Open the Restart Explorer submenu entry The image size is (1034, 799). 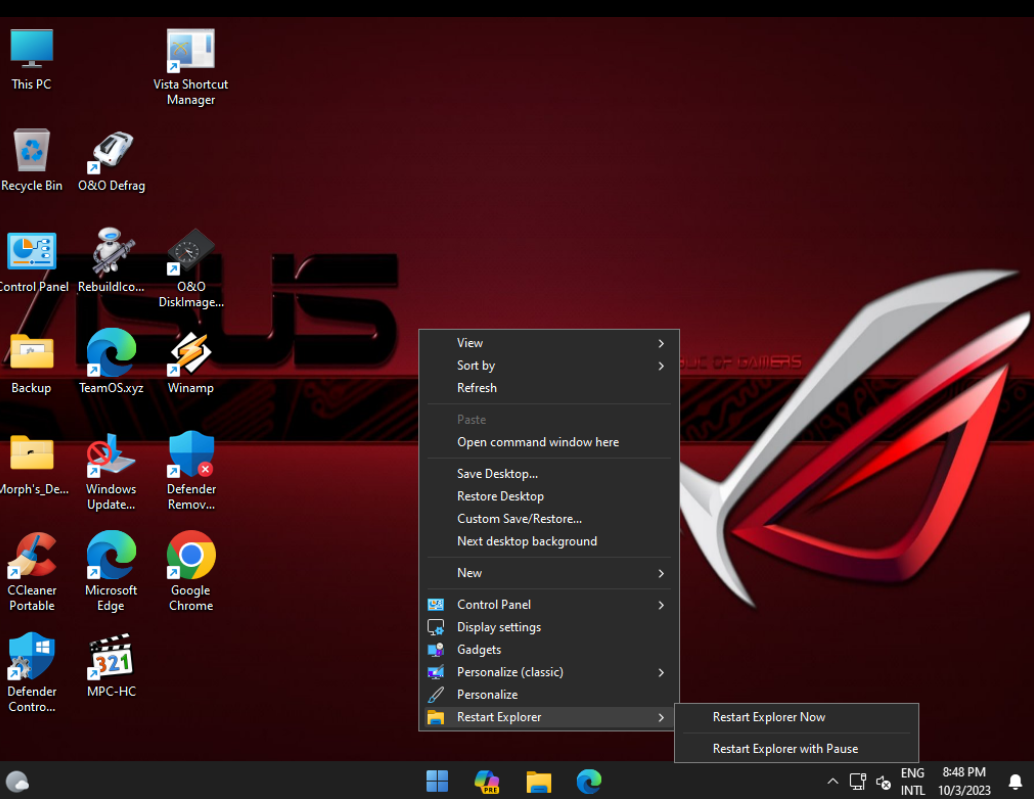click(x=549, y=717)
